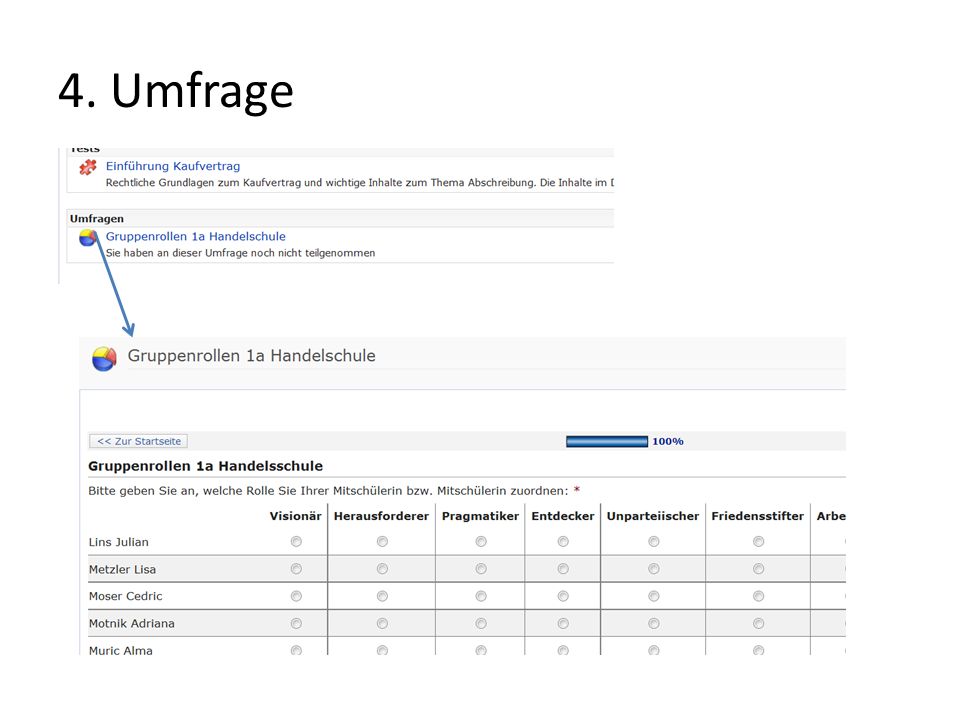Click the Unparteiischer column header

click(653, 516)
